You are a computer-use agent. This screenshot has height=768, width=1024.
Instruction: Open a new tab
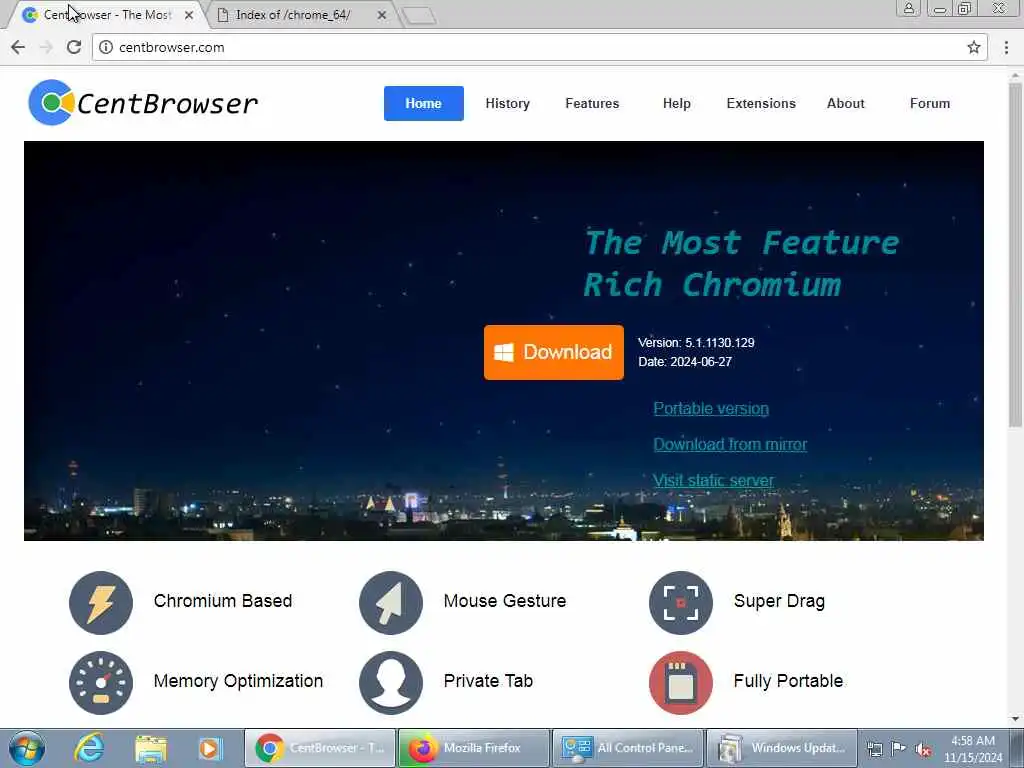point(419,16)
